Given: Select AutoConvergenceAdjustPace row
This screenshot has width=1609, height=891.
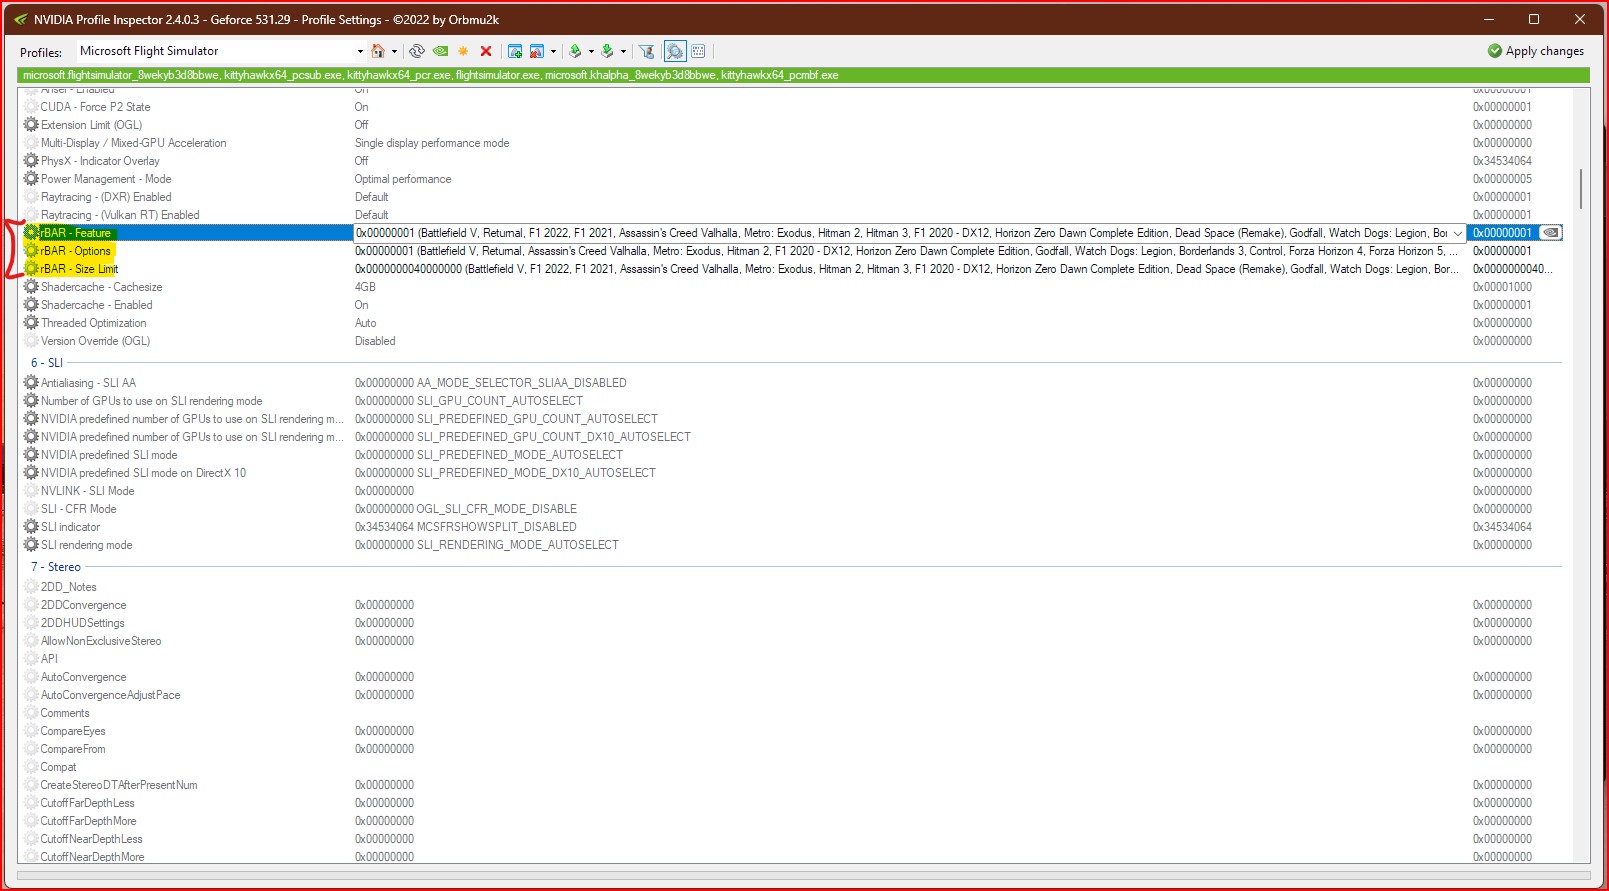Looking at the screenshot, I should point(793,695).
